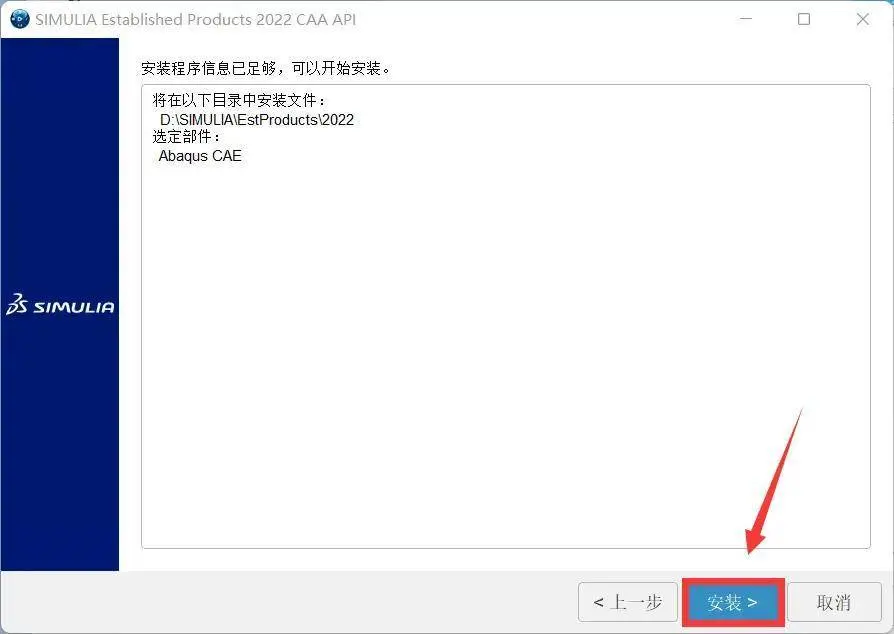Image resolution: width=894 pixels, height=634 pixels.
Task: Go back with the < 上一步 button
Action: click(628, 602)
